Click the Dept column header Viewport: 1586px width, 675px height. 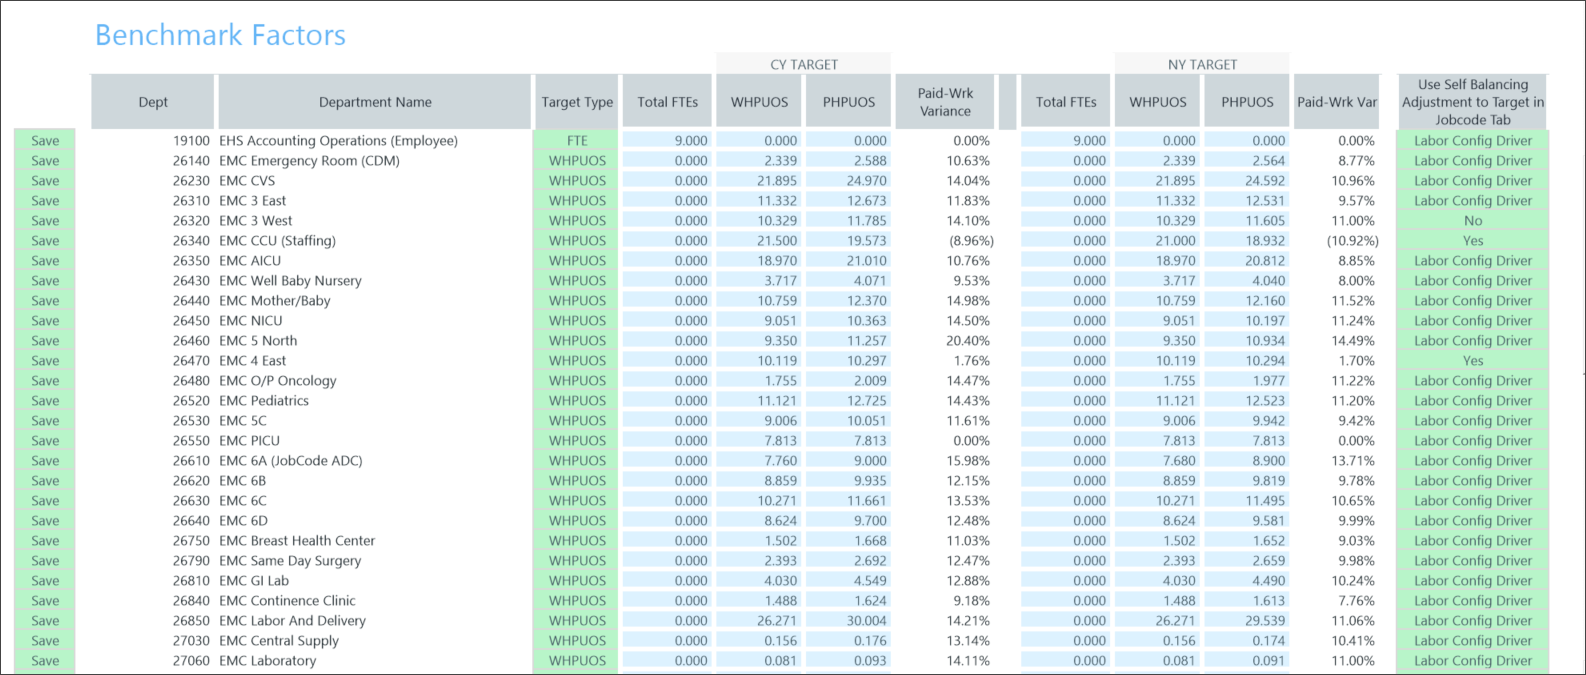pyautogui.click(x=153, y=102)
